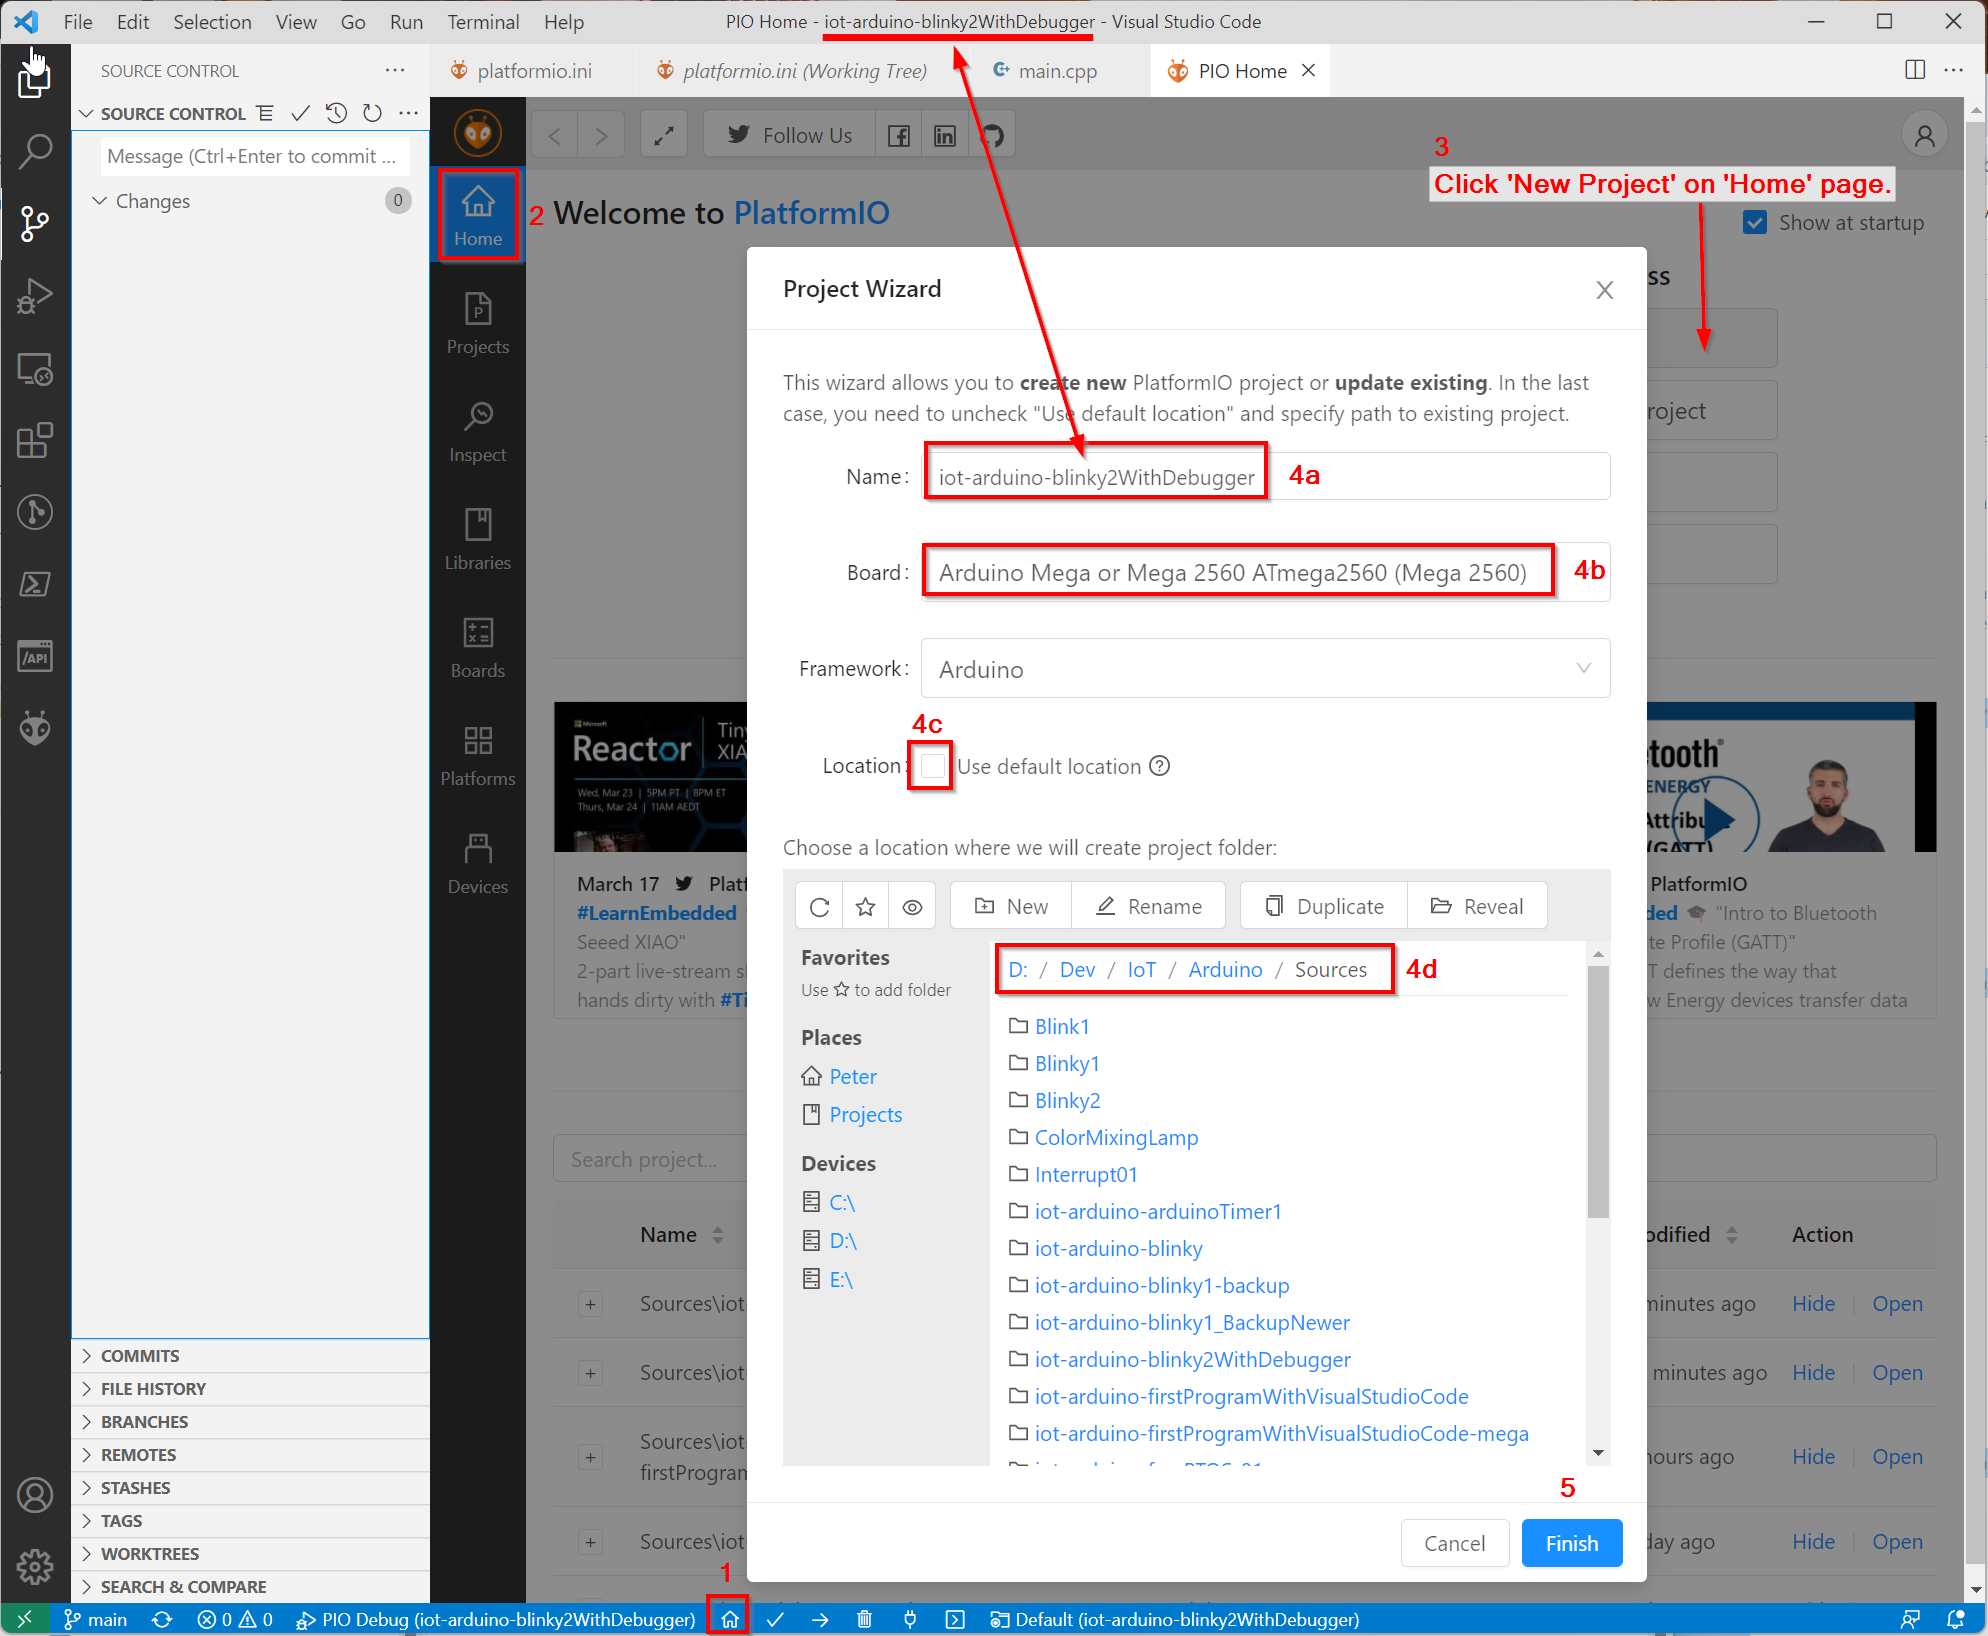Click the commit message input box
This screenshot has height=1636, width=1988.
point(254,156)
